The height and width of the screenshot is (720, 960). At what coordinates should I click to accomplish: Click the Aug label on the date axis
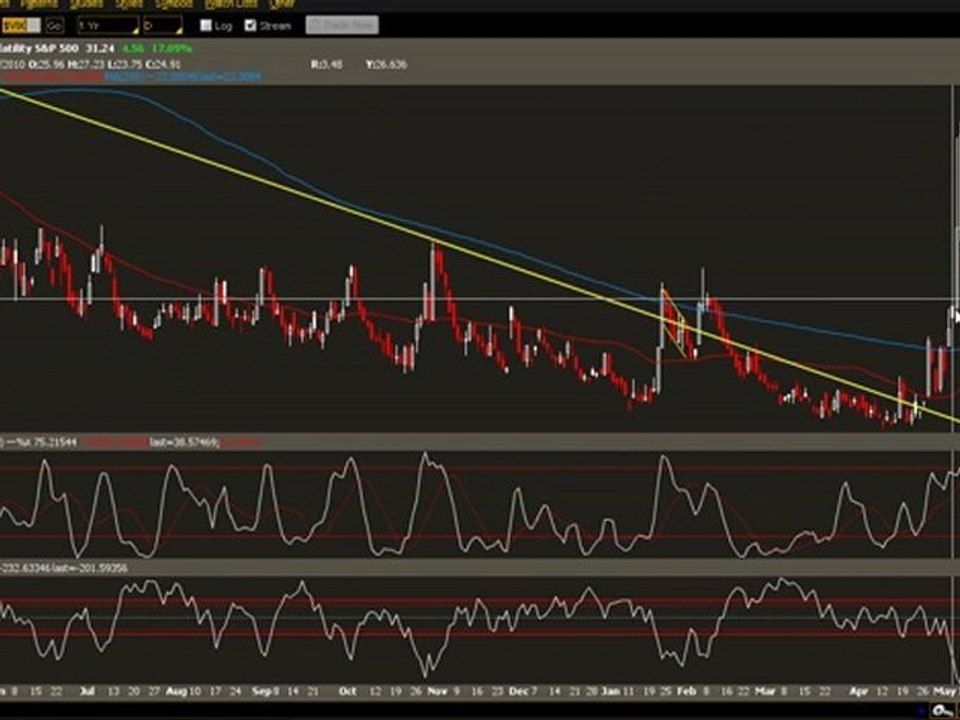coord(176,691)
